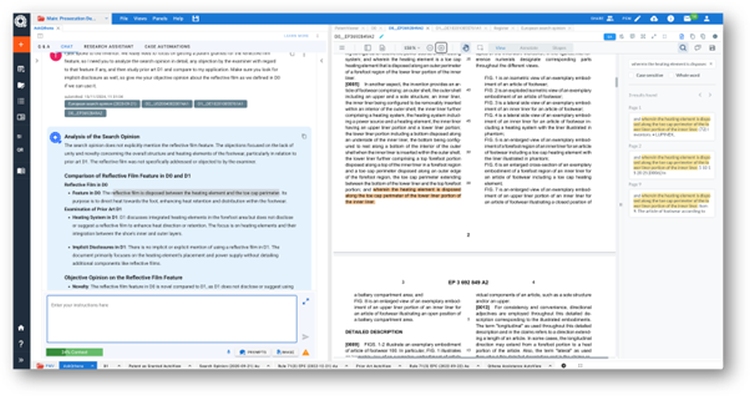Image resolution: width=750 pixels, height=396 pixels.
Task: Switch to the Research Assistant tab
Action: 109,47
